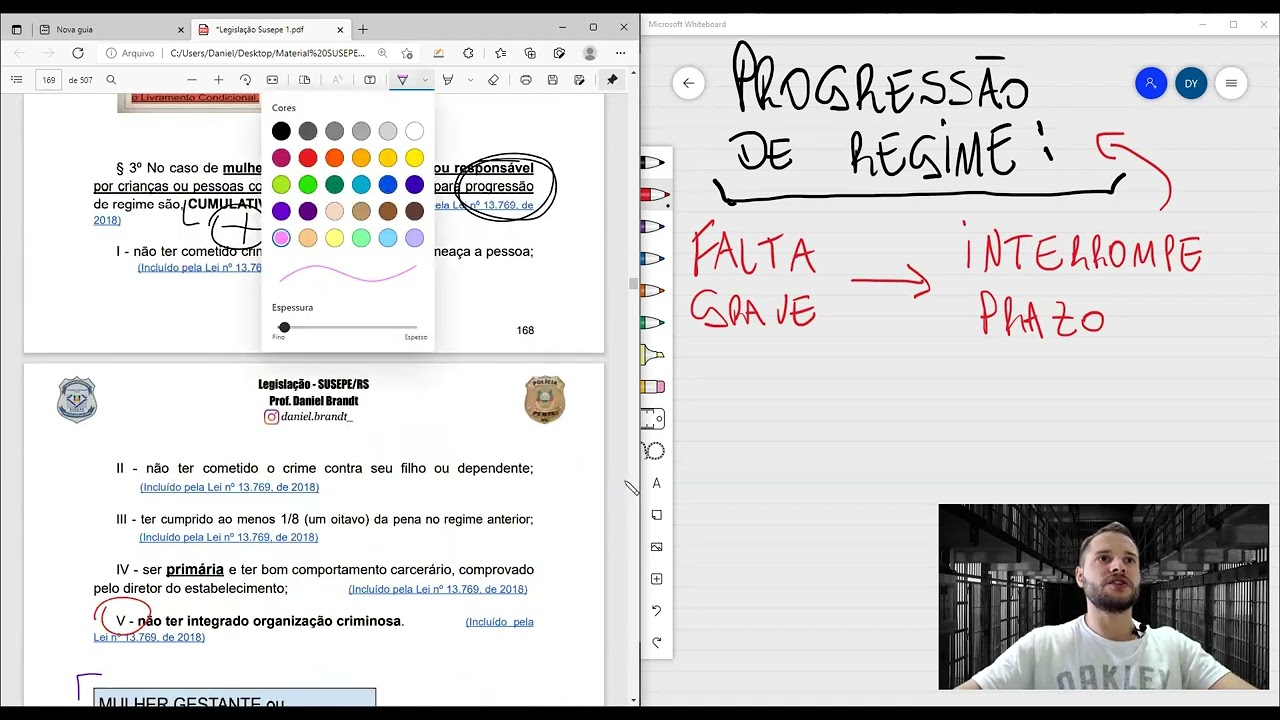Screen dimensions: 1280x720
Task: Toggle the PDF Draw tool
Action: click(402, 80)
